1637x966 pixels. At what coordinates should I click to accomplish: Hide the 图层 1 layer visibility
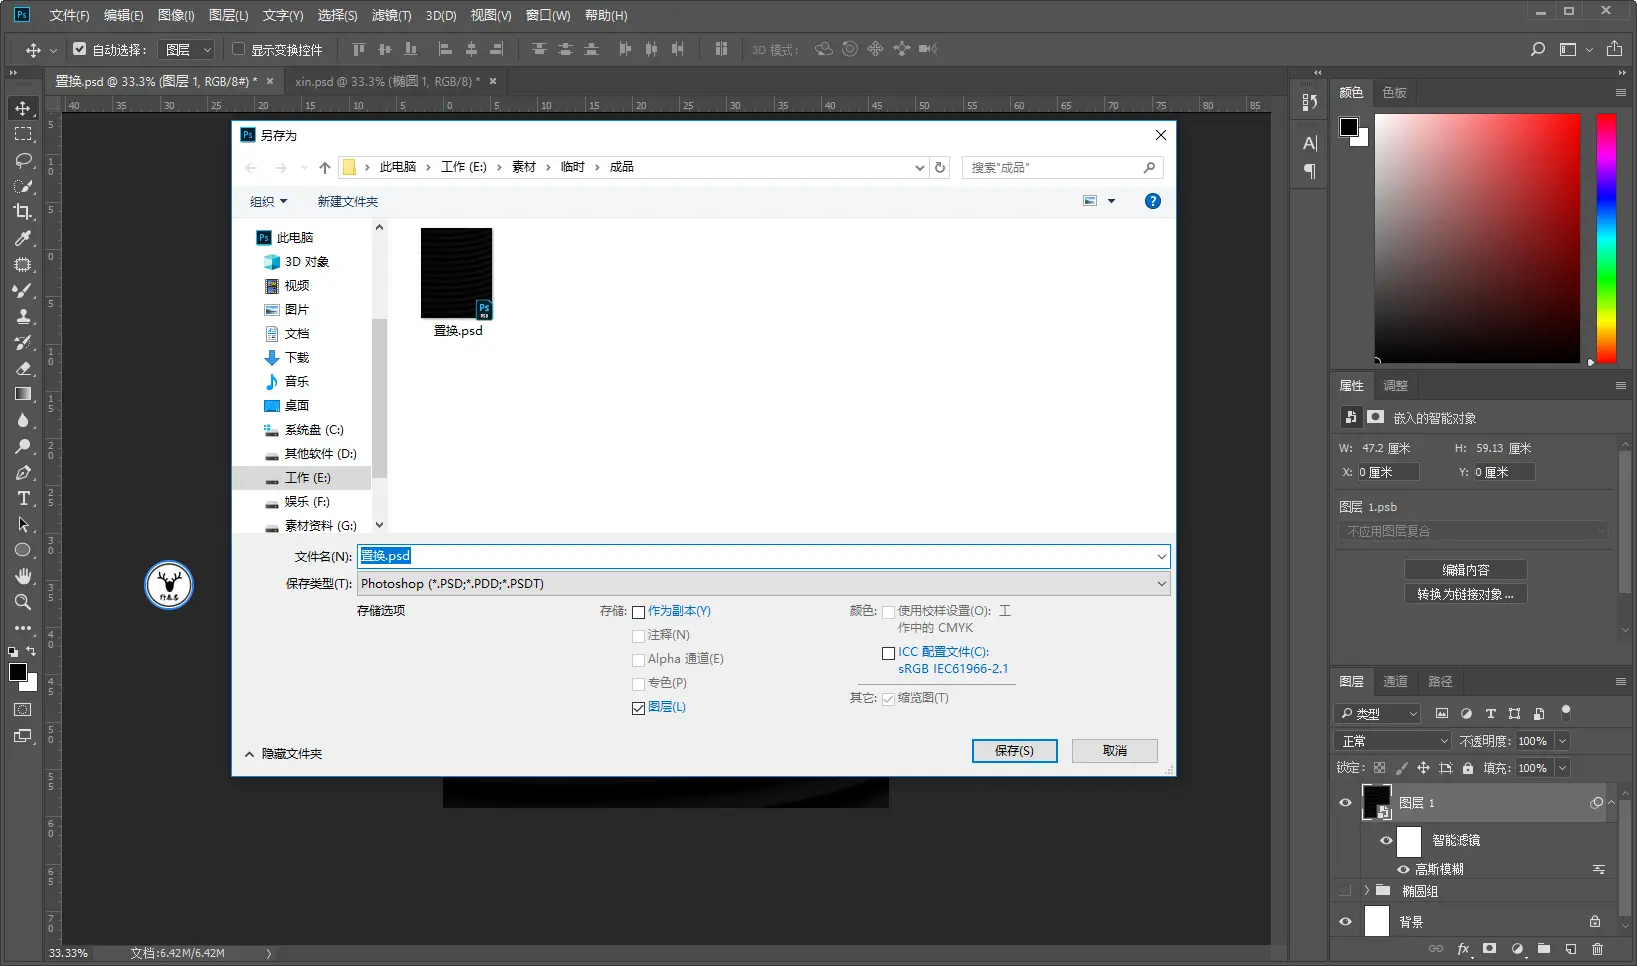pyautogui.click(x=1346, y=803)
